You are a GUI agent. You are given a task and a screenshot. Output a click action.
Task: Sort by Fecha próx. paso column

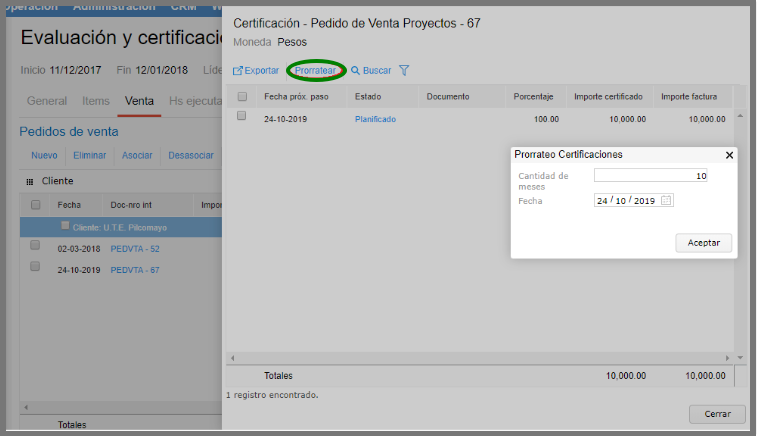tap(296, 97)
